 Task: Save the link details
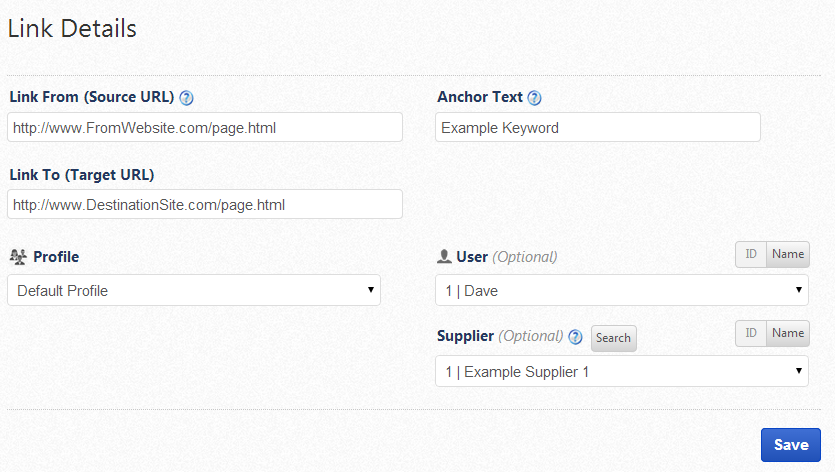coord(790,445)
